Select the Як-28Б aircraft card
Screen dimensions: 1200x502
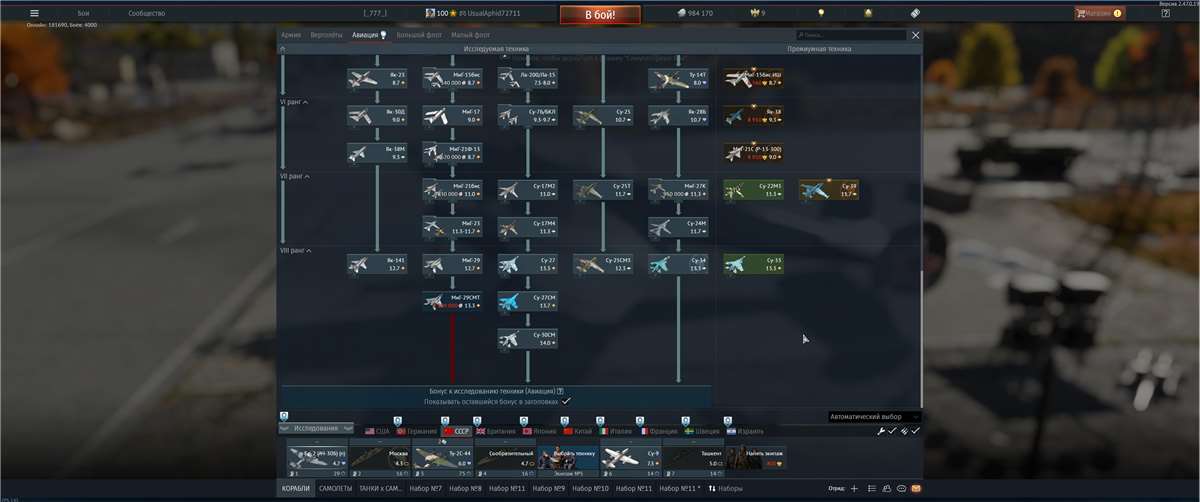tap(679, 116)
